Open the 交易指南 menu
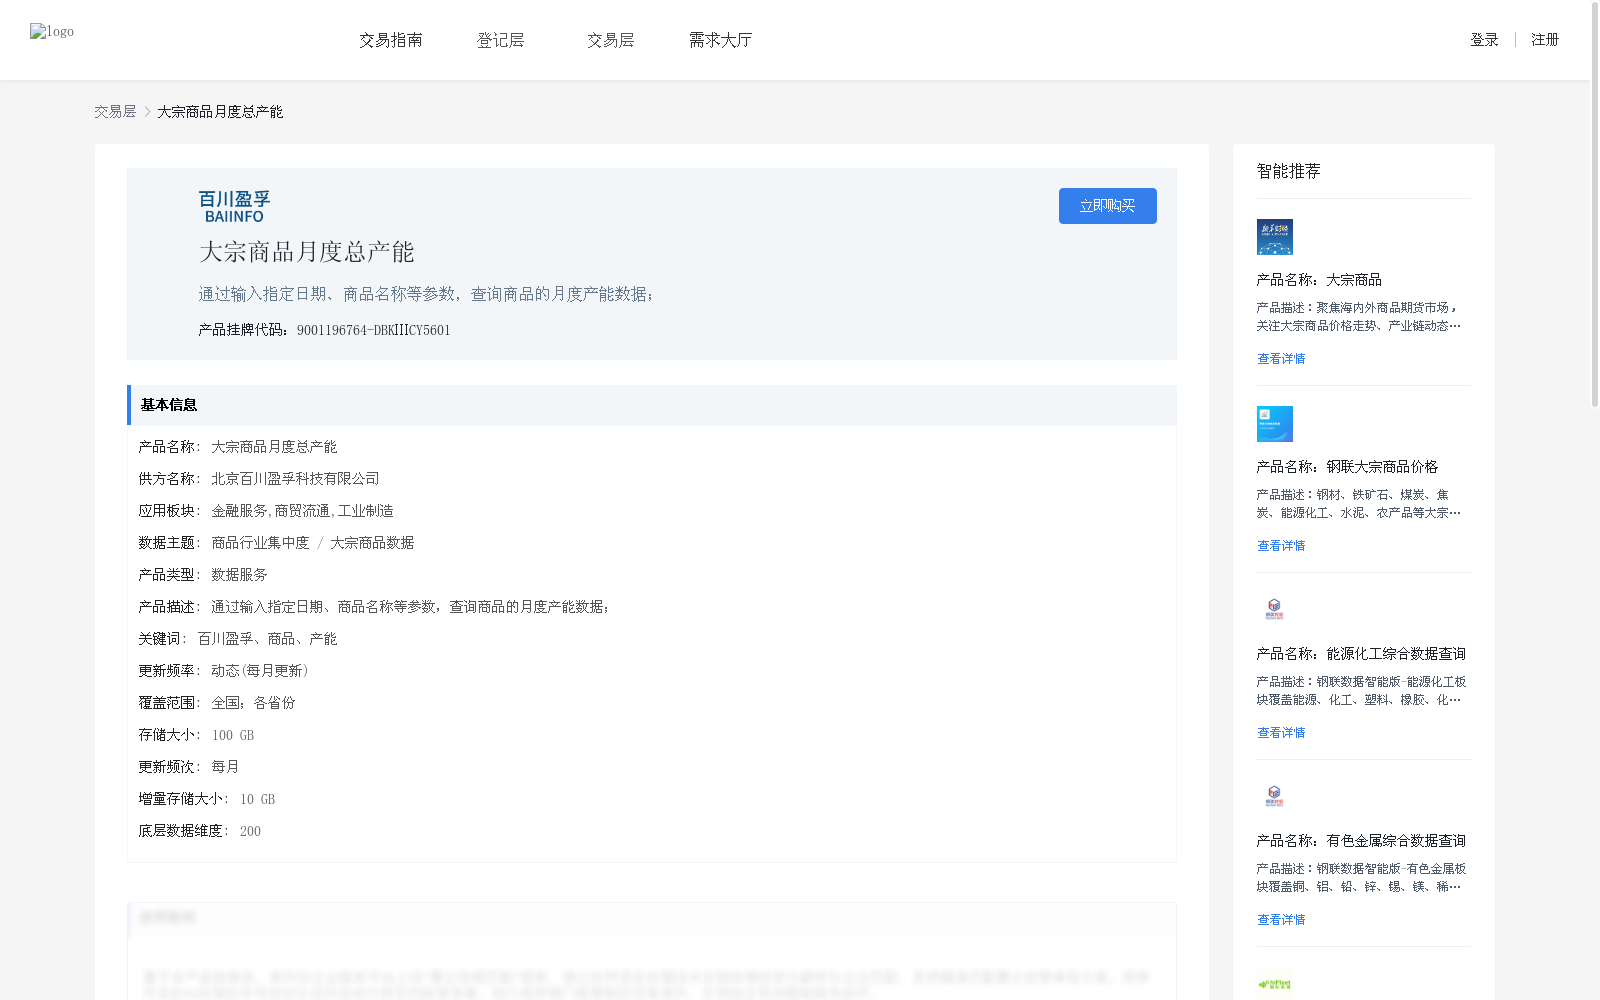Image resolution: width=1600 pixels, height=1000 pixels. coord(391,40)
